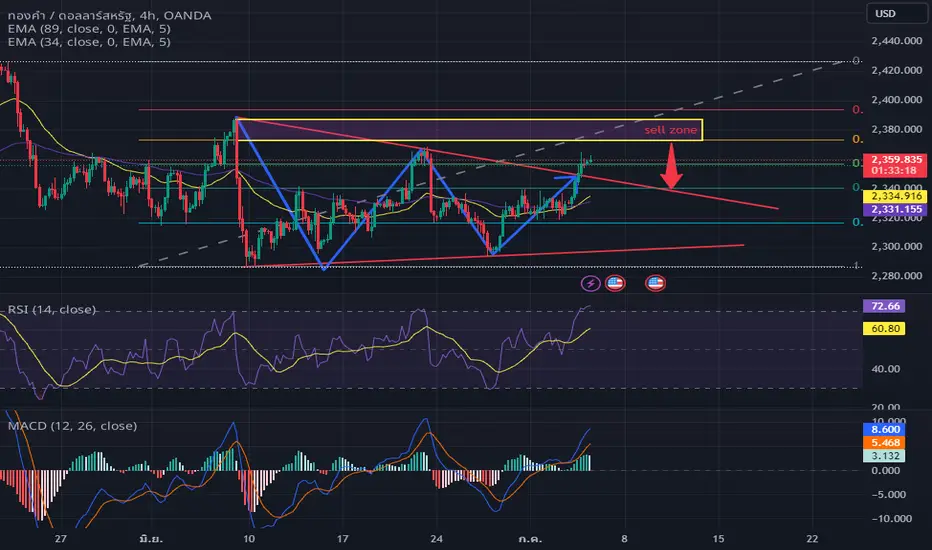Image resolution: width=932 pixels, height=550 pixels.
Task: Click the RSI average value label 60.80
Action: click(884, 328)
